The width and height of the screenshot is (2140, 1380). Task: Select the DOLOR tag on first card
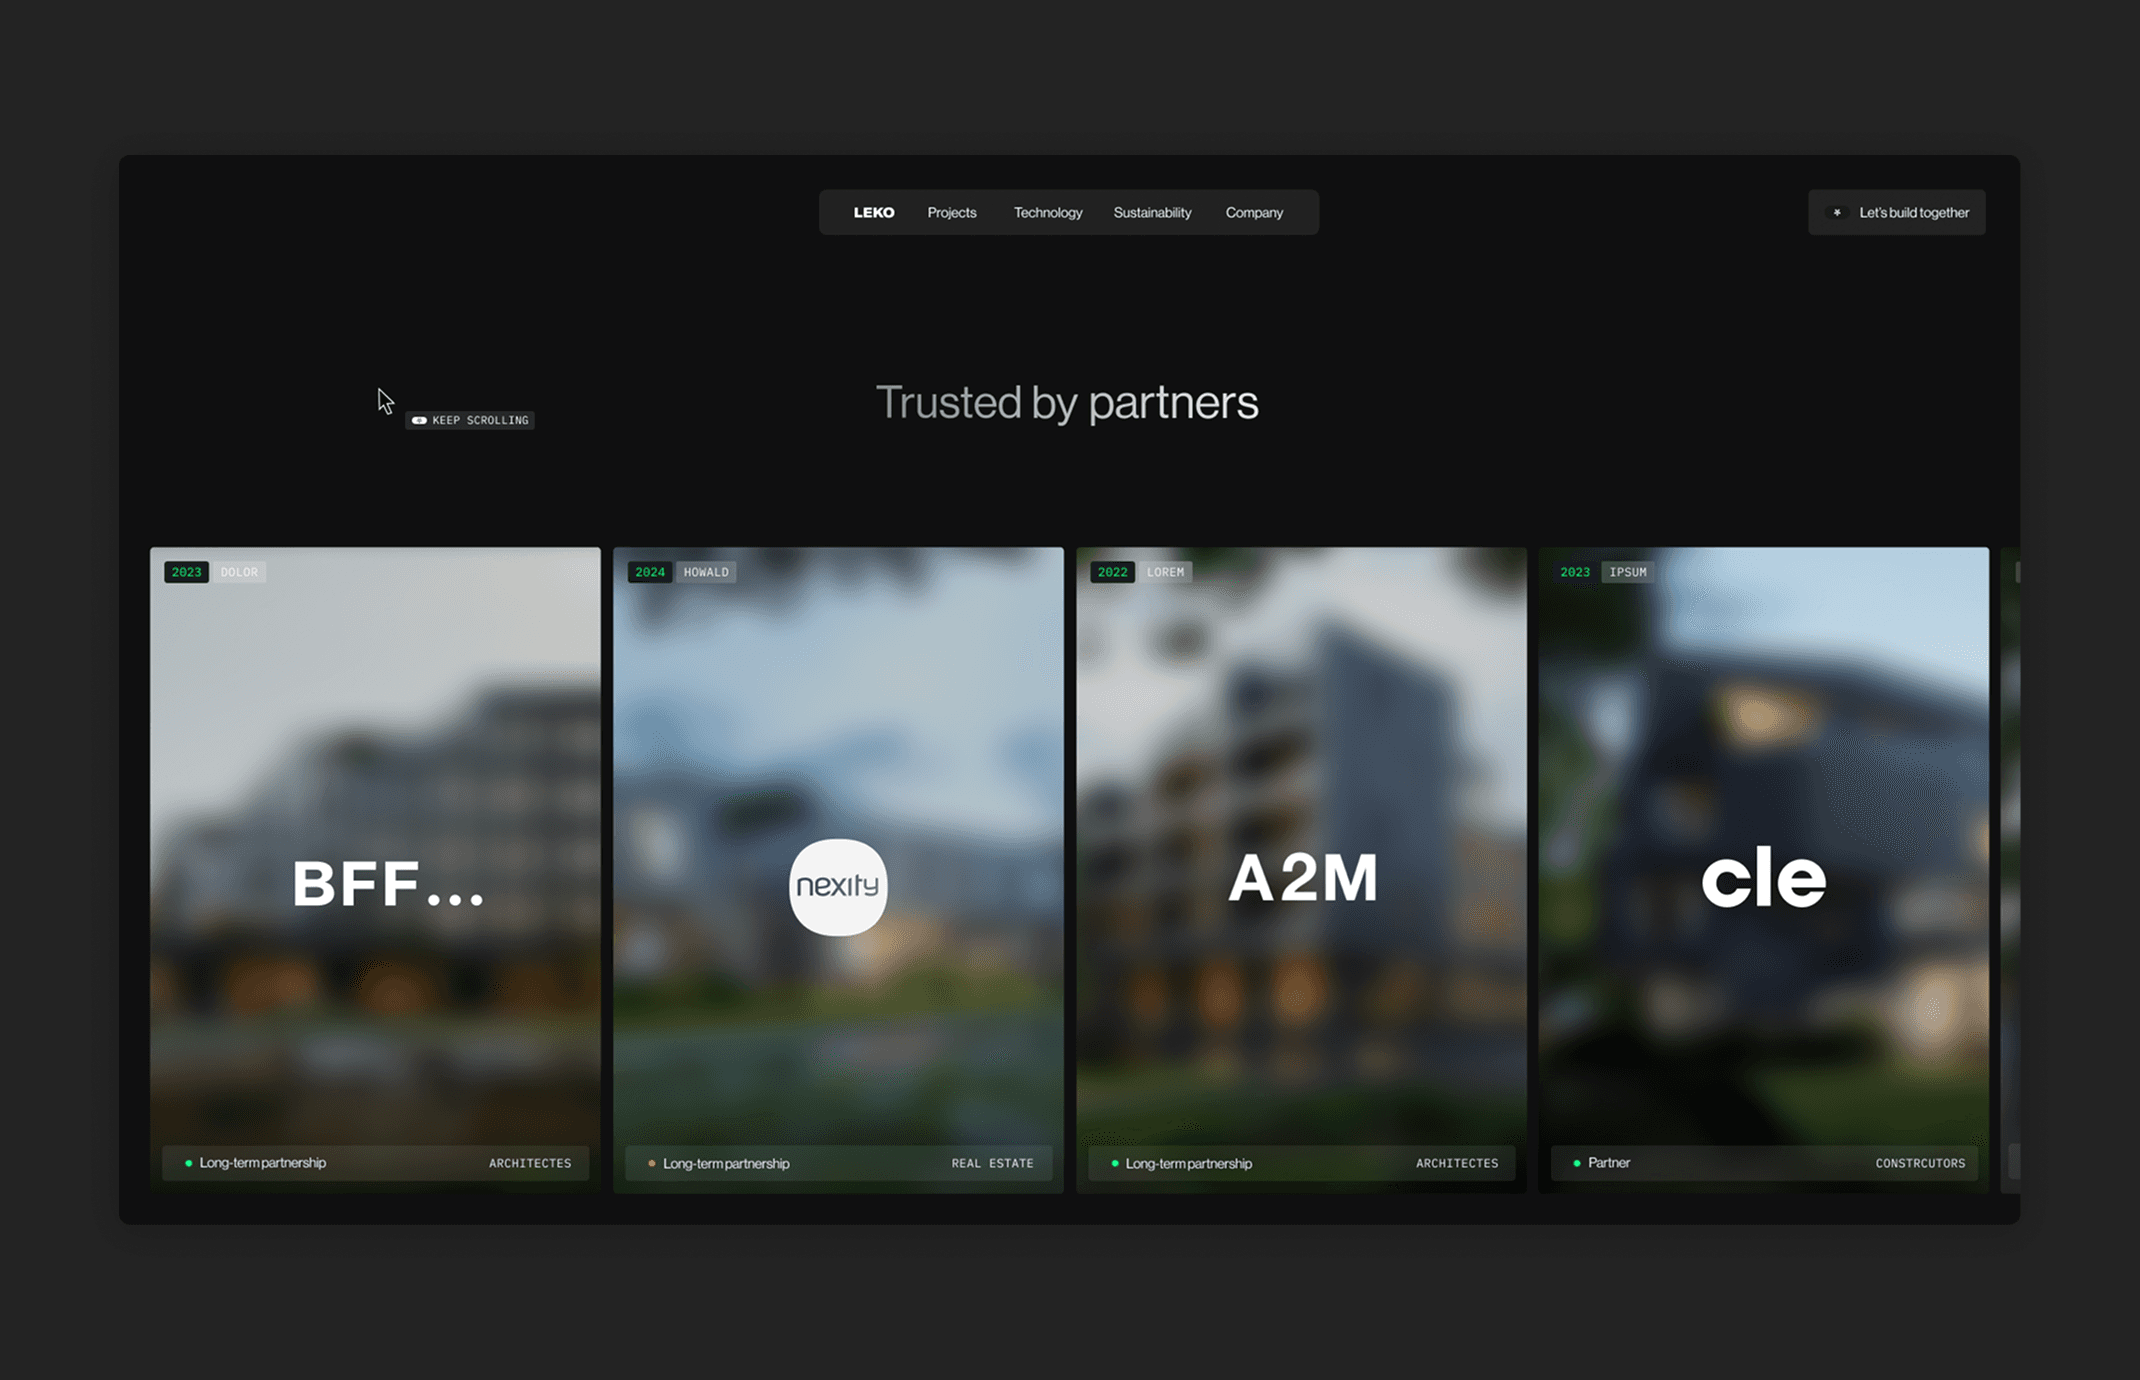coord(239,572)
